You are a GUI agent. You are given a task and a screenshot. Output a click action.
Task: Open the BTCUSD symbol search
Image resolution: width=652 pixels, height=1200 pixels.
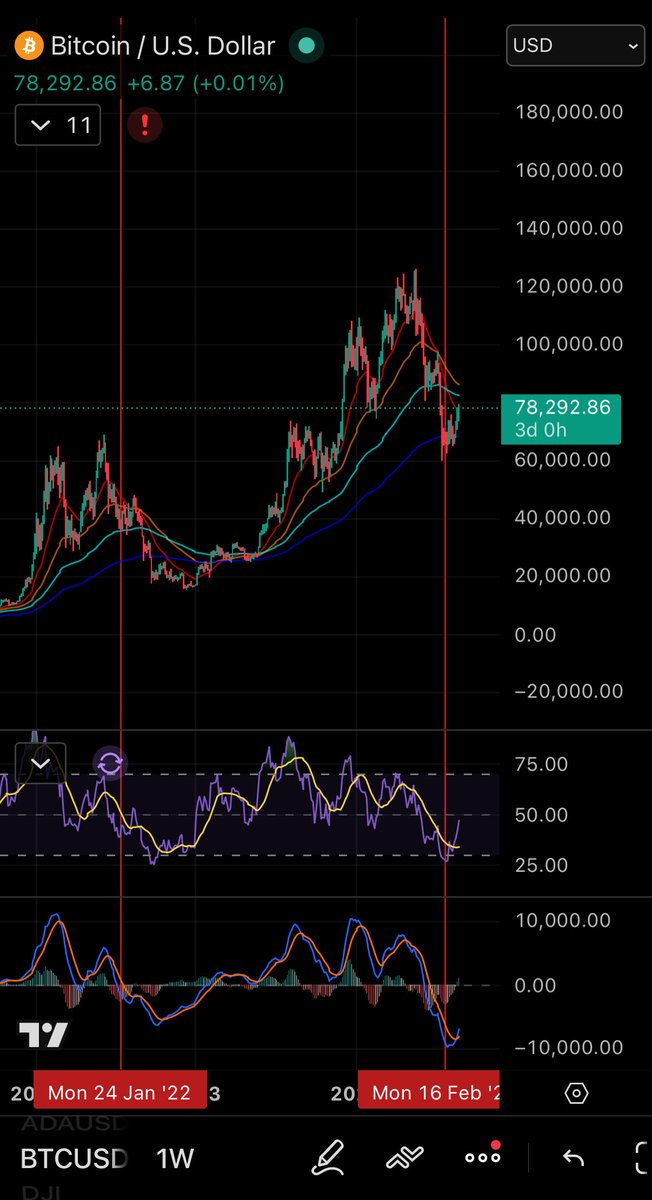75,1159
